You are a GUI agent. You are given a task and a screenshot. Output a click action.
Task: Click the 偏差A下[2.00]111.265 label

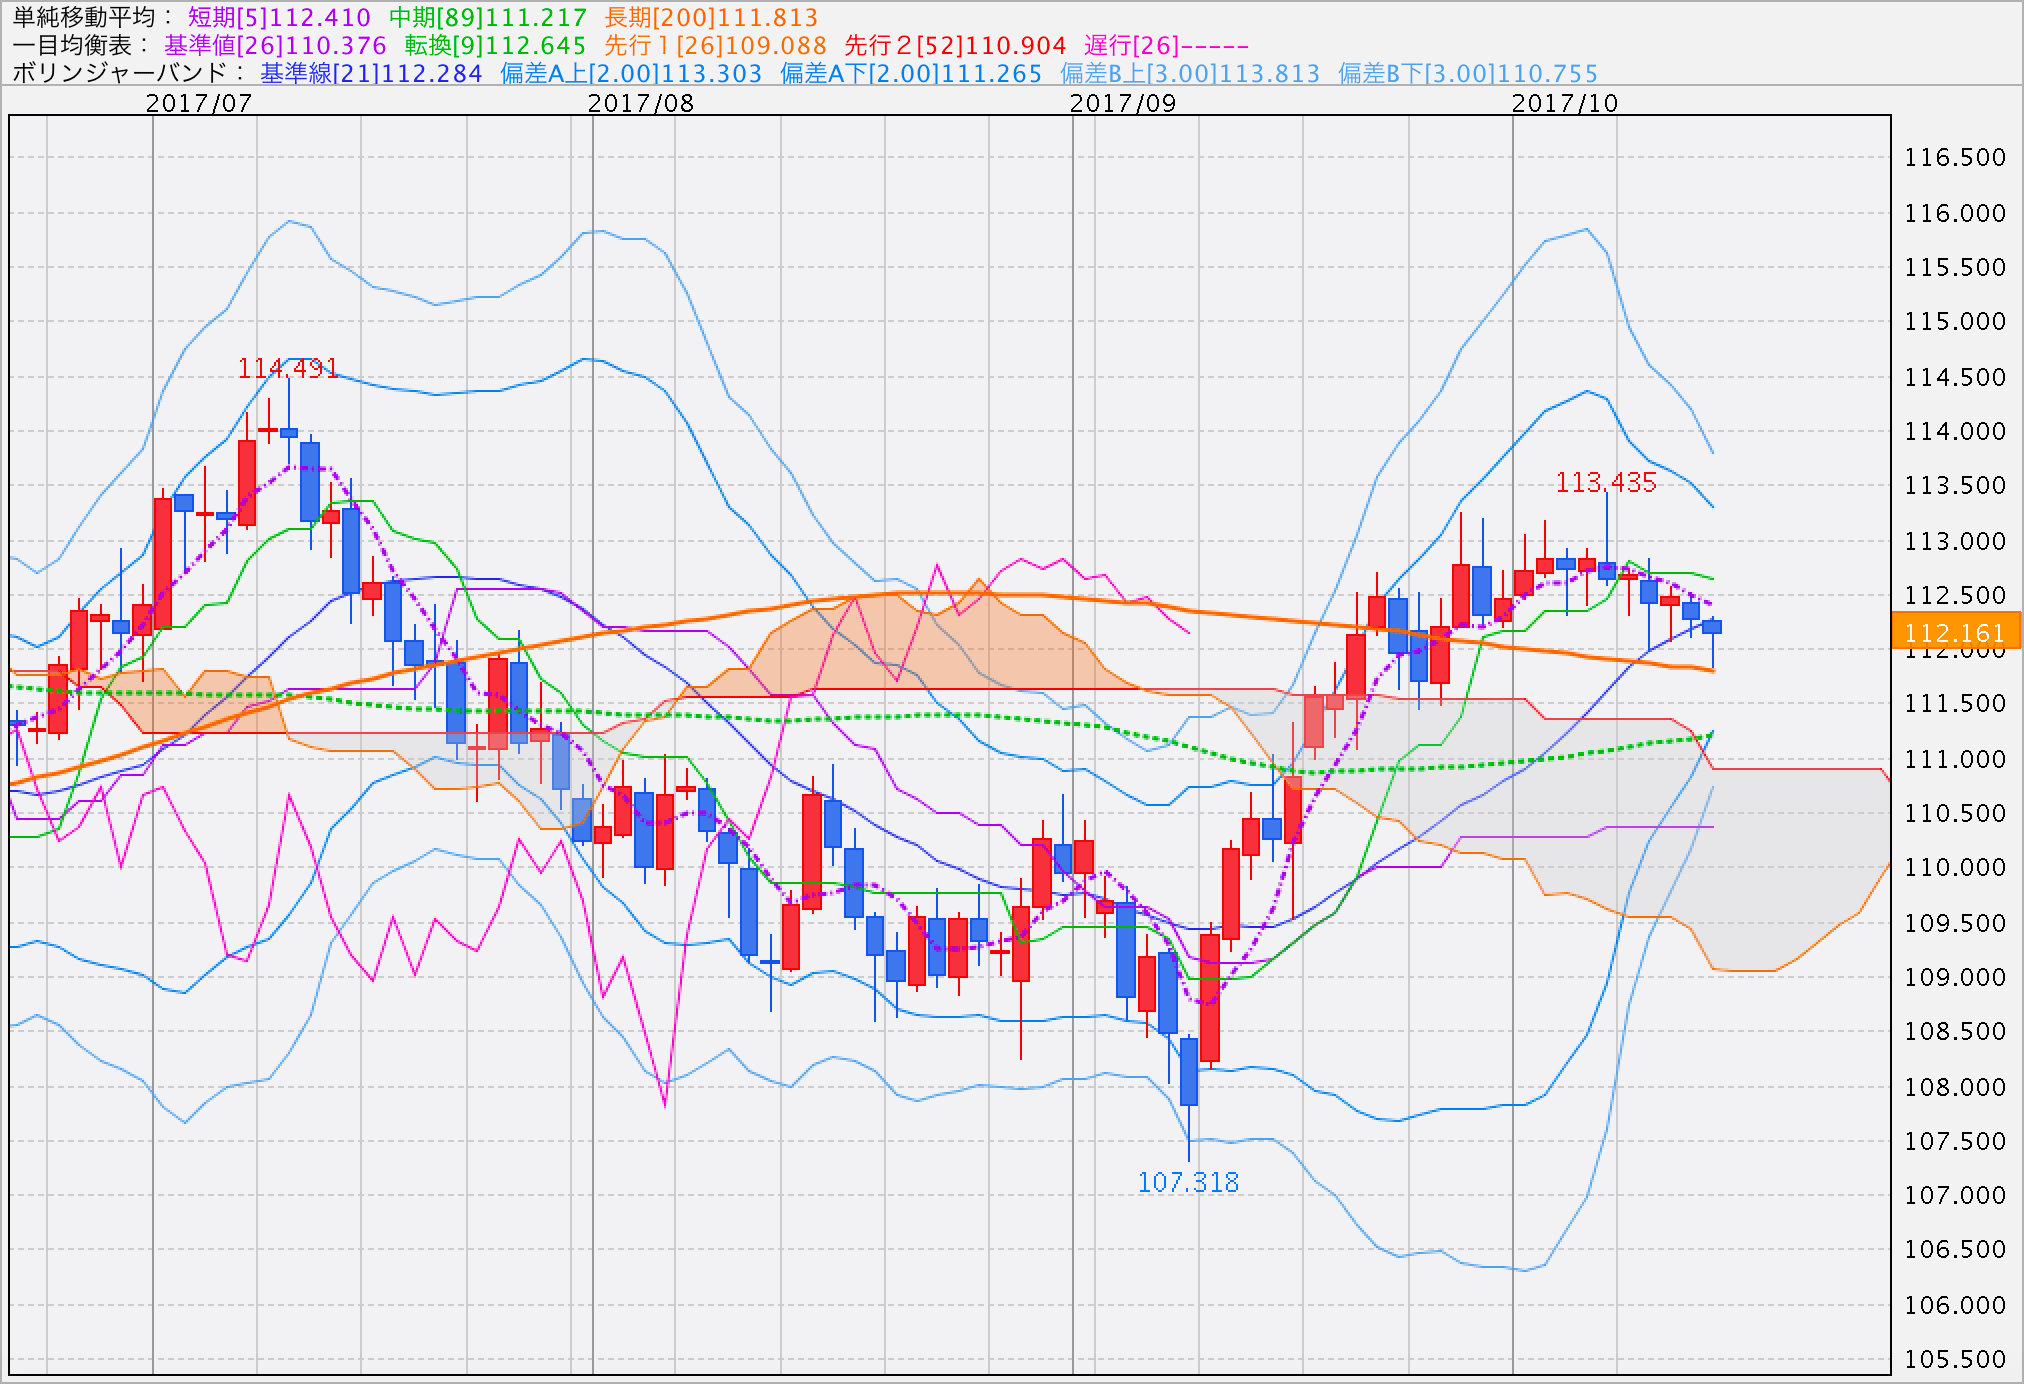tap(911, 73)
